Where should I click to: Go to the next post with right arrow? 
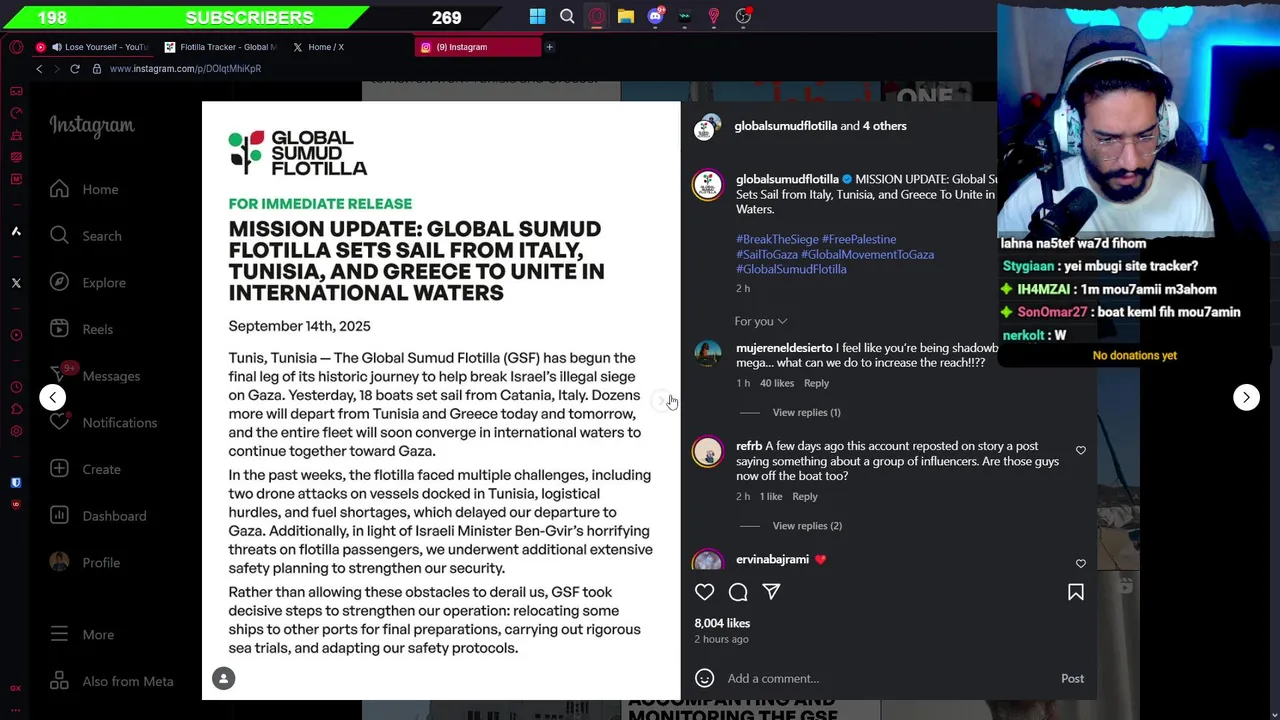click(1246, 397)
